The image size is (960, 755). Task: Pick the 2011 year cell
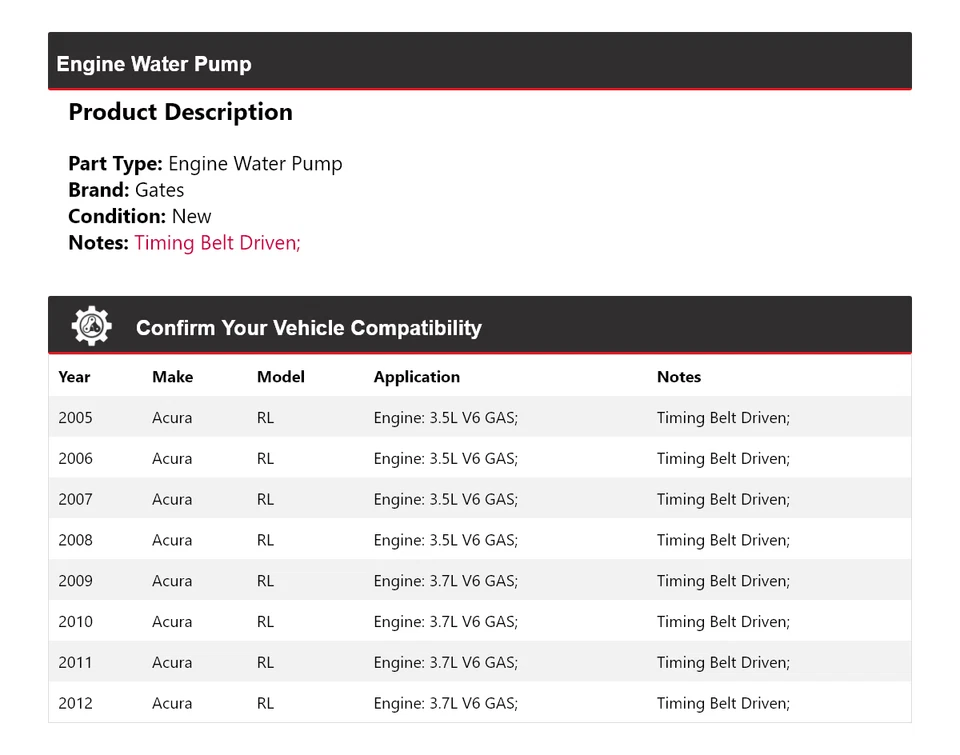pyautogui.click(x=75, y=662)
